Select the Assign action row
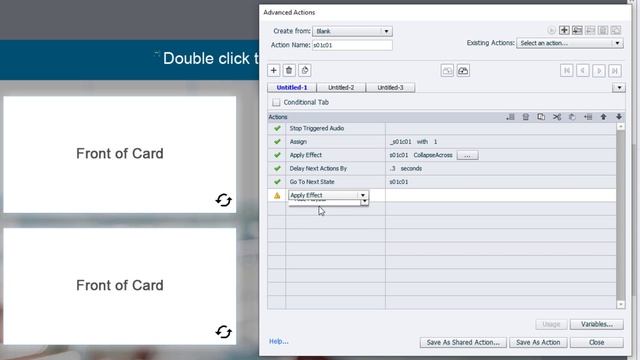 (442, 142)
